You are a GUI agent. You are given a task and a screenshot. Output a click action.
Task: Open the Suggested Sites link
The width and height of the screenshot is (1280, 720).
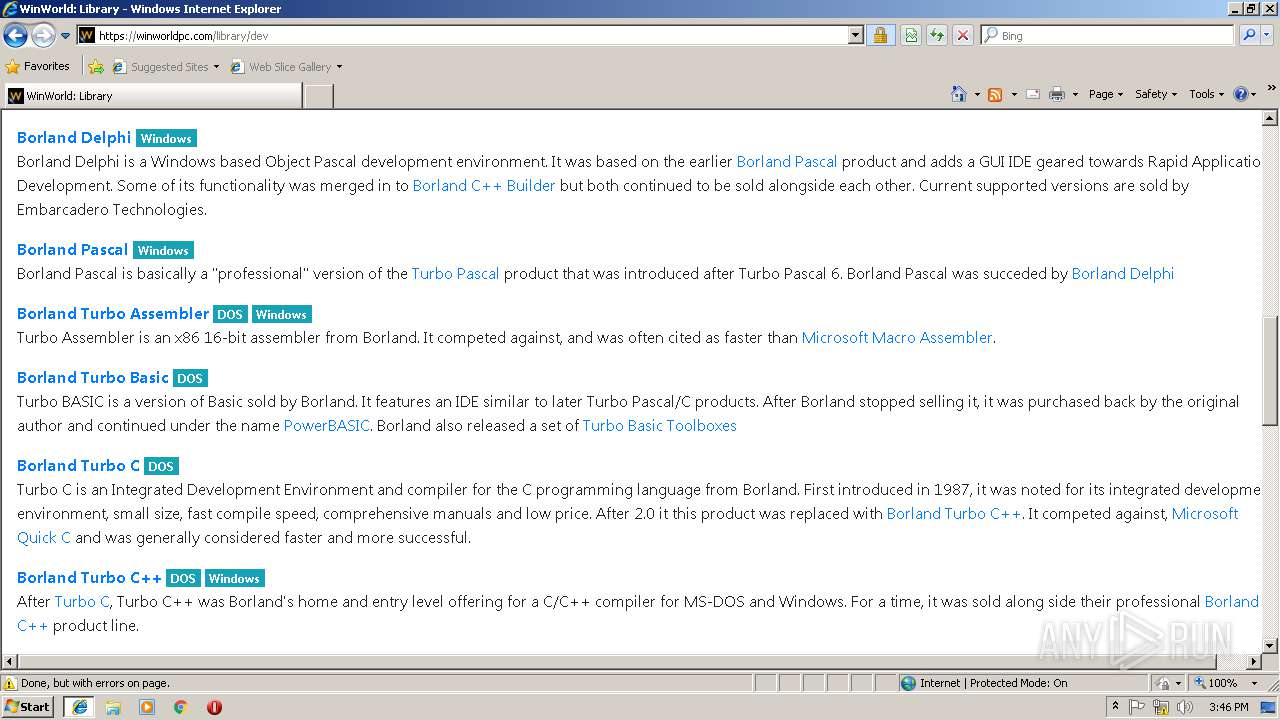pos(165,67)
